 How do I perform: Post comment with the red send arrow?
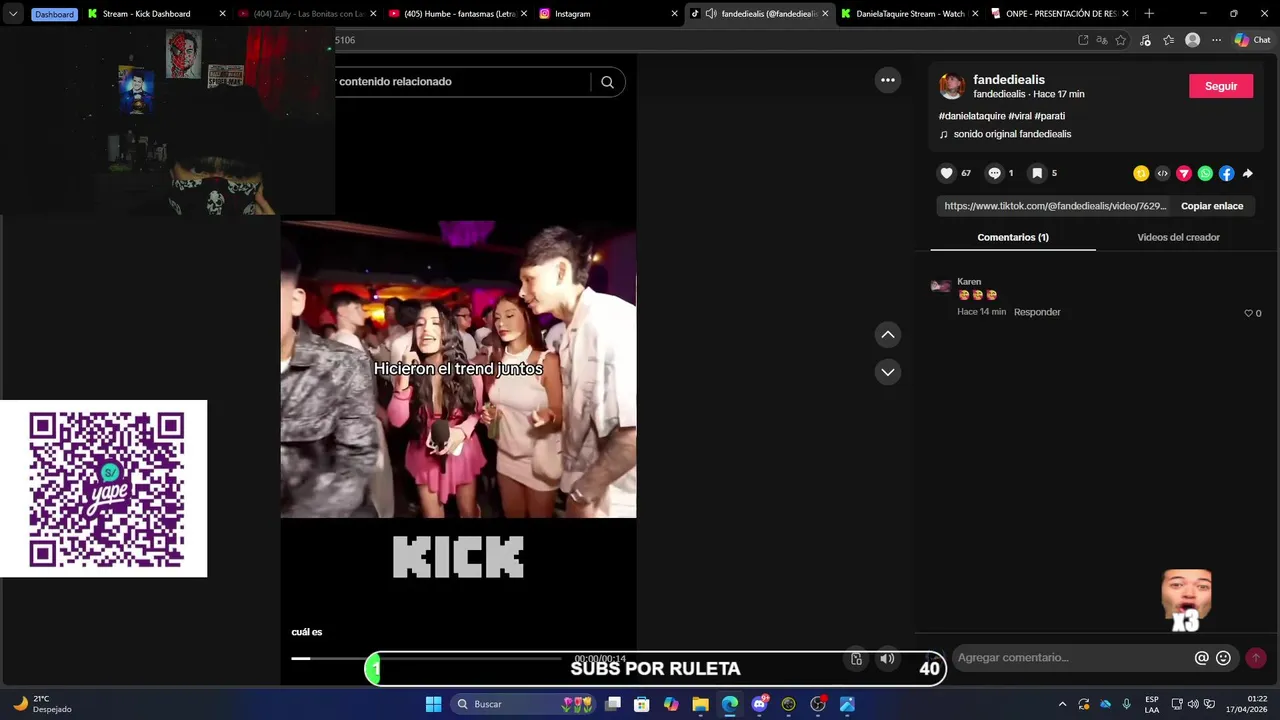(x=1256, y=658)
